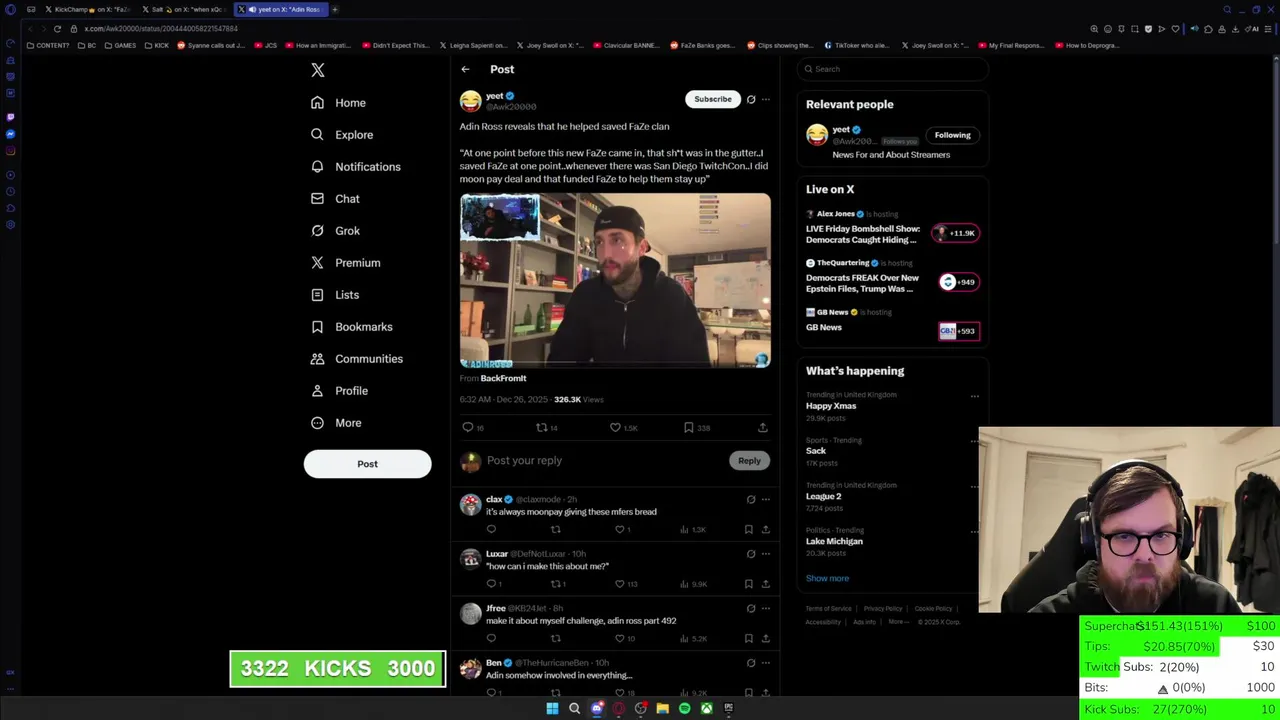Open CONTENT? bookmarks folder
This screenshot has width=1280, height=720.
[48, 45]
